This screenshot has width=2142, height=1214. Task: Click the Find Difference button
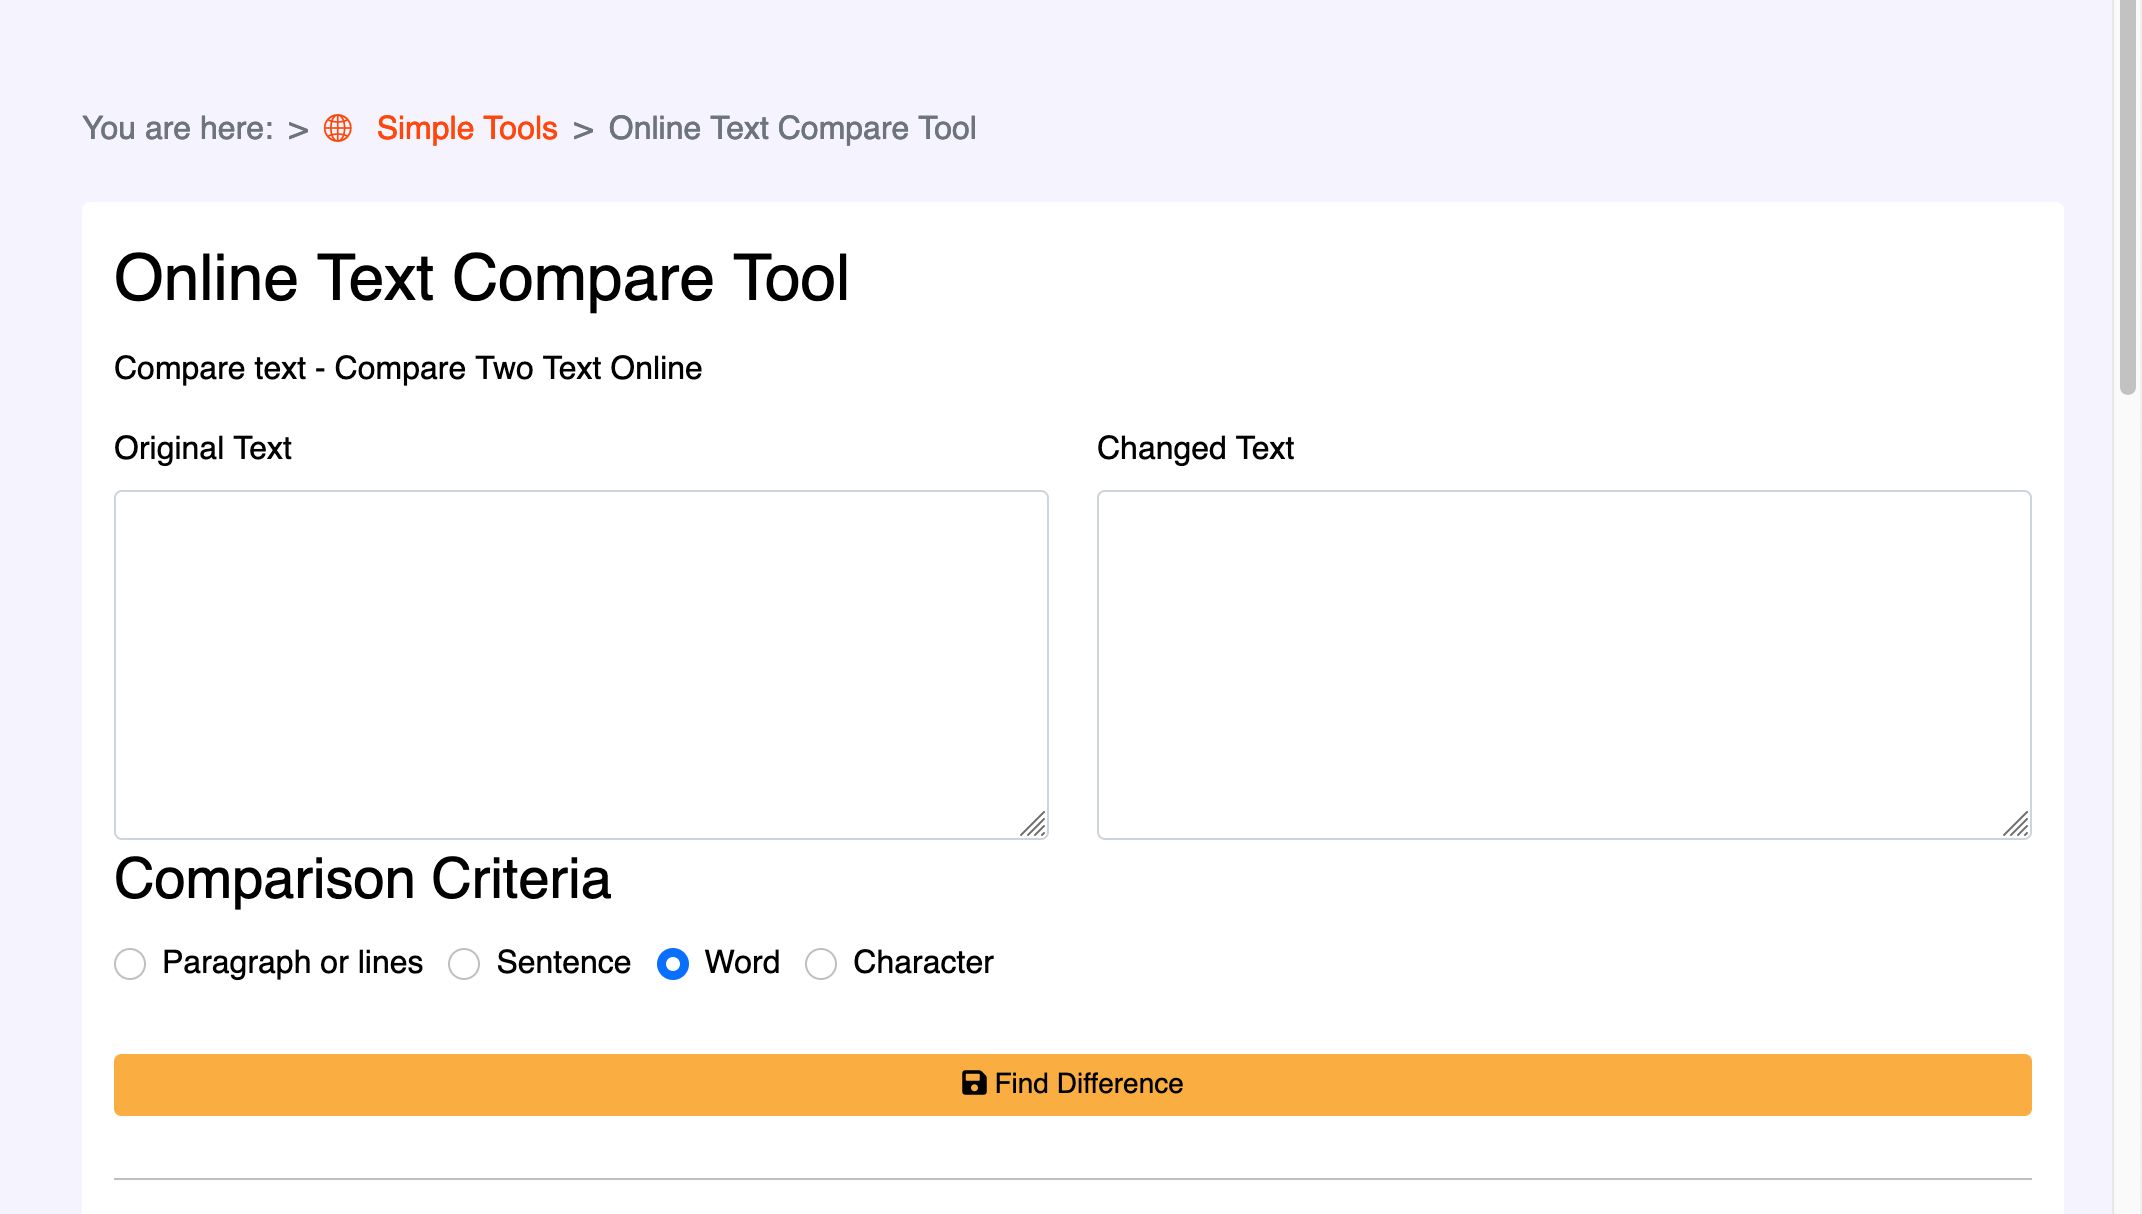(1073, 1085)
